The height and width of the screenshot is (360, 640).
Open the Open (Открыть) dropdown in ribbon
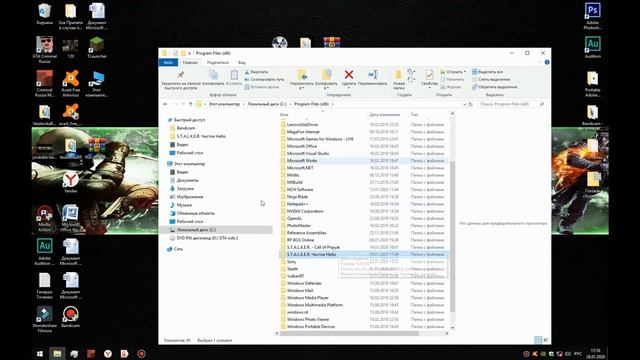pos(453,72)
